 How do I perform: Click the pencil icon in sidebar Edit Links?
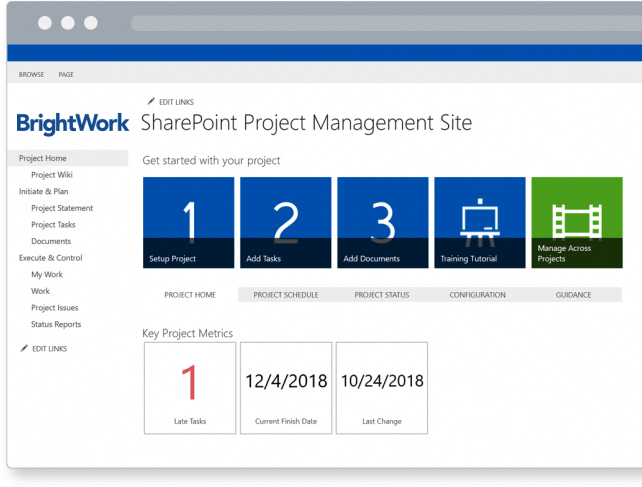[24, 348]
